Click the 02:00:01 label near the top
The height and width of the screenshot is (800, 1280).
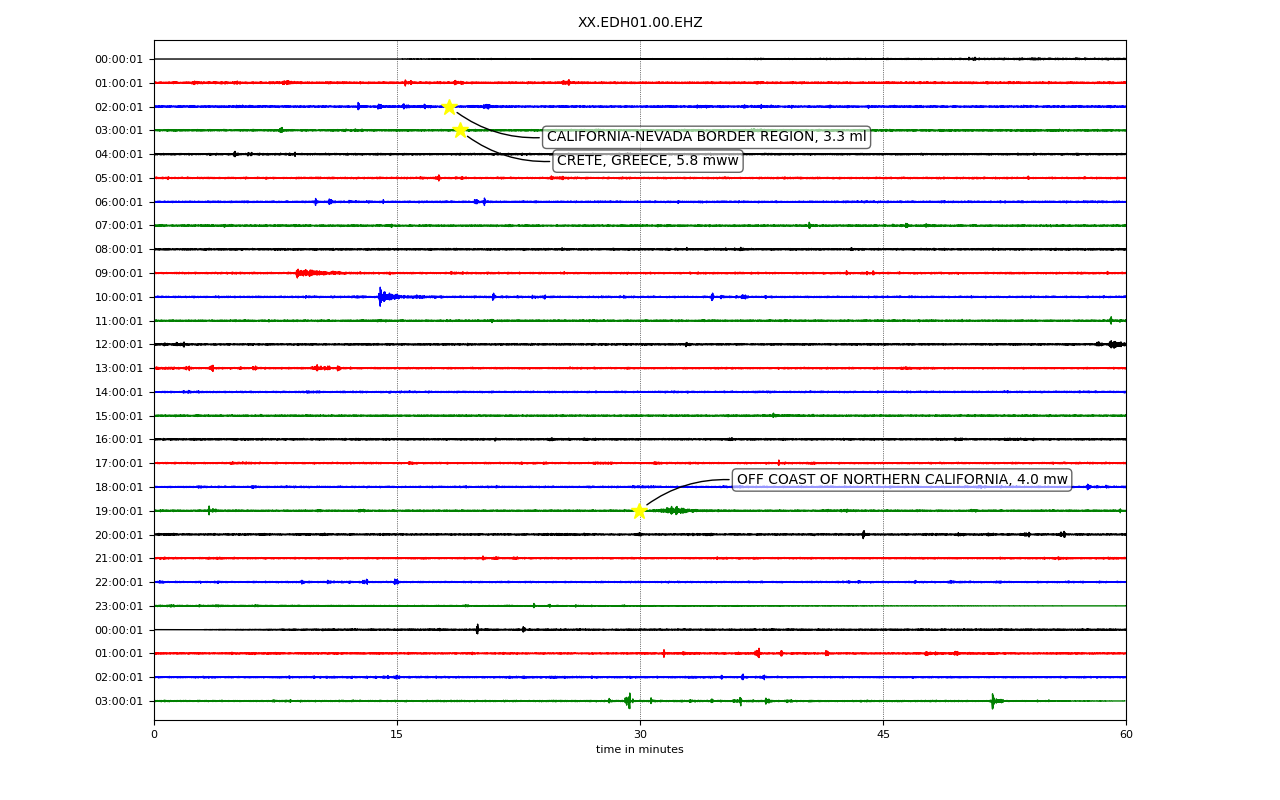pyautogui.click(x=119, y=107)
